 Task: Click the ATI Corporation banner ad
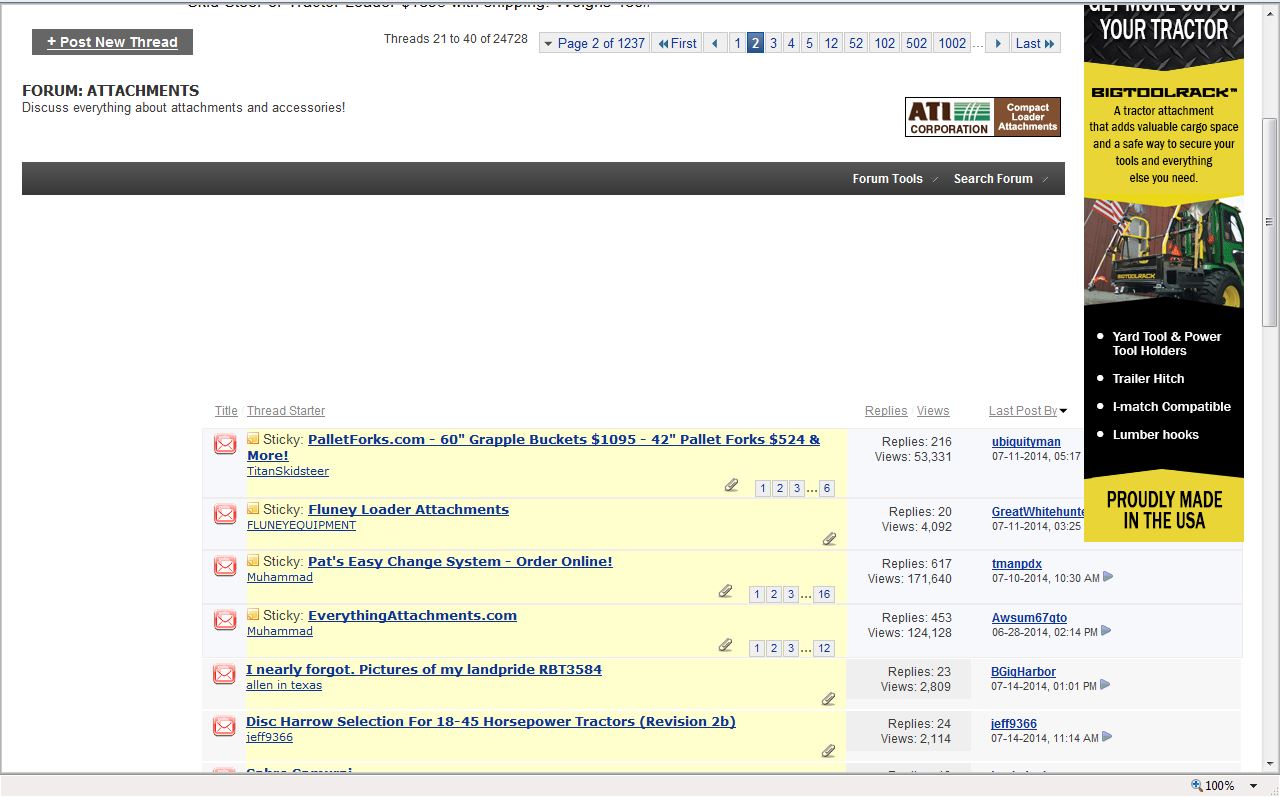pyautogui.click(x=982, y=117)
